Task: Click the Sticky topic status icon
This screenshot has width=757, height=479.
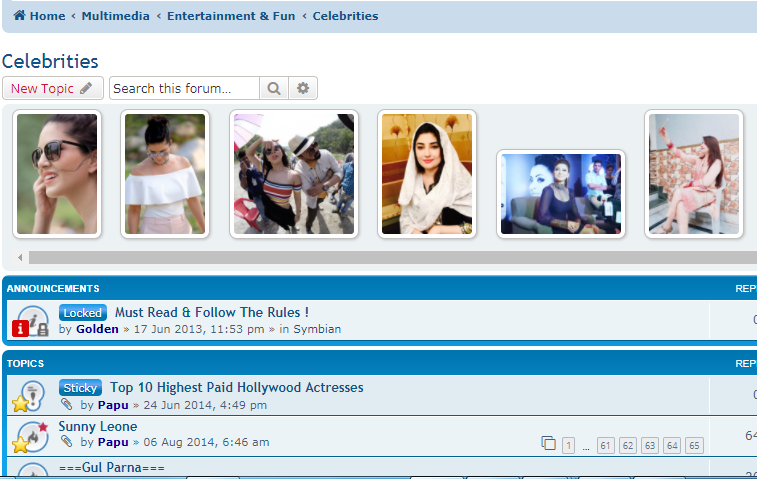Action: [x=31, y=396]
